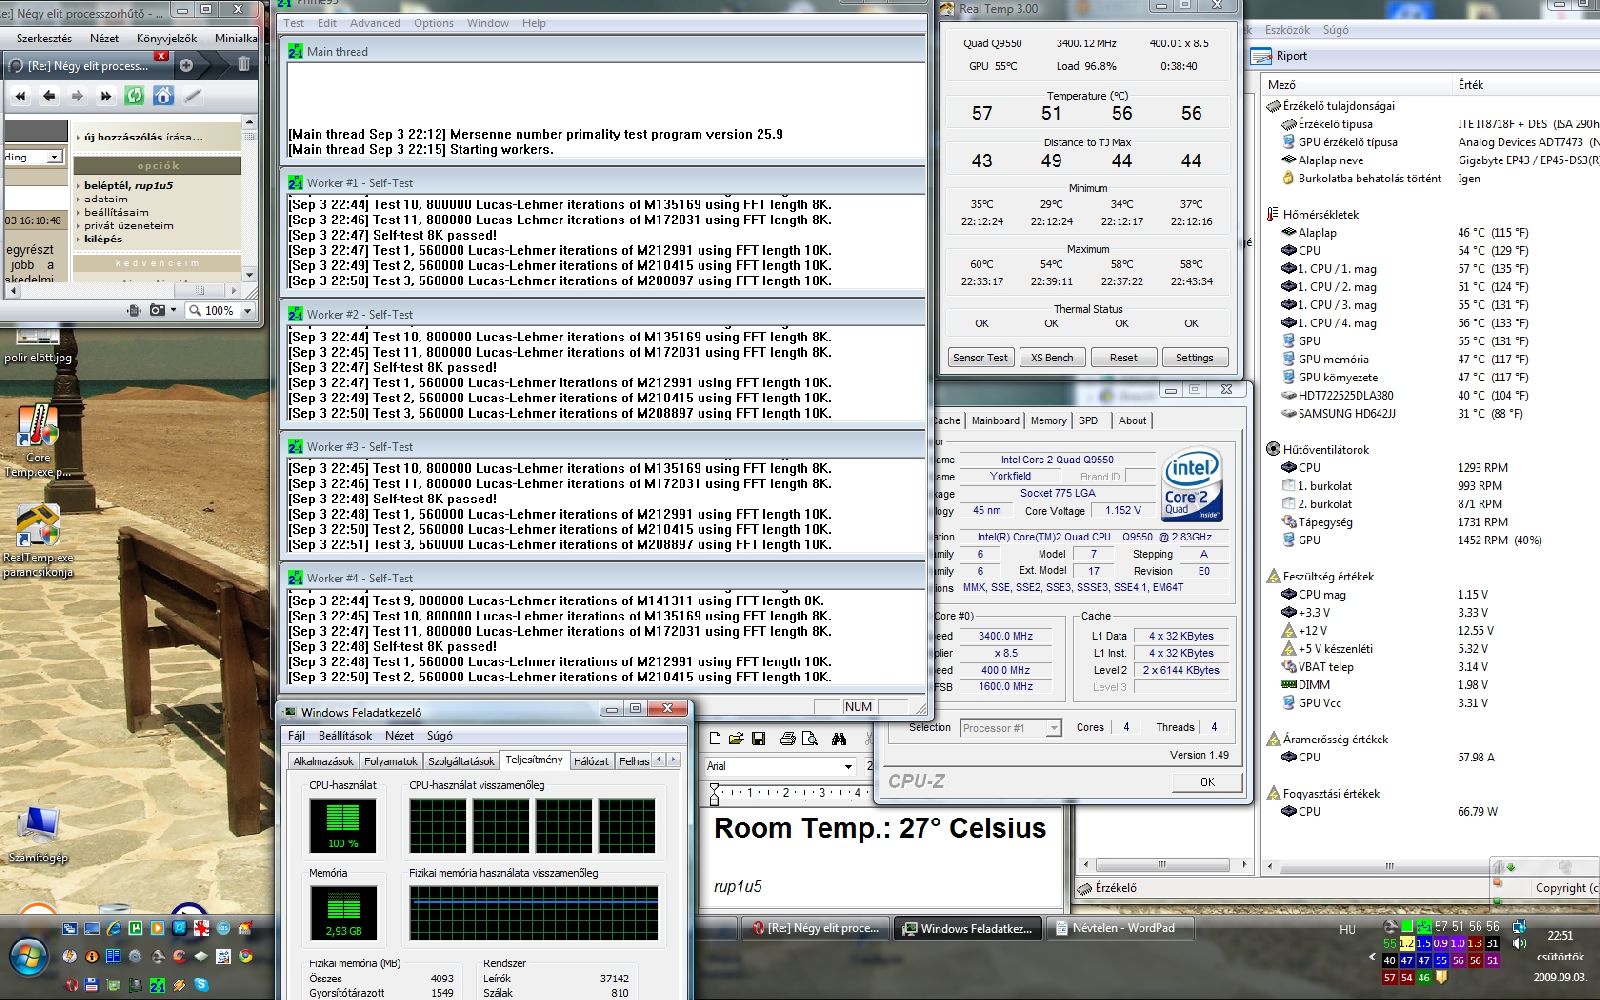This screenshot has height=1000, width=1600.
Task: Click OK in the CPU-Z window
Action: pos(1207,782)
